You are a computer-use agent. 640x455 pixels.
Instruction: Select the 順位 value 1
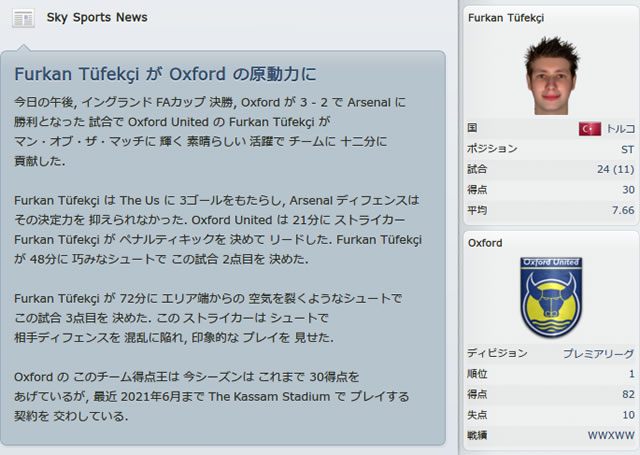click(x=632, y=374)
